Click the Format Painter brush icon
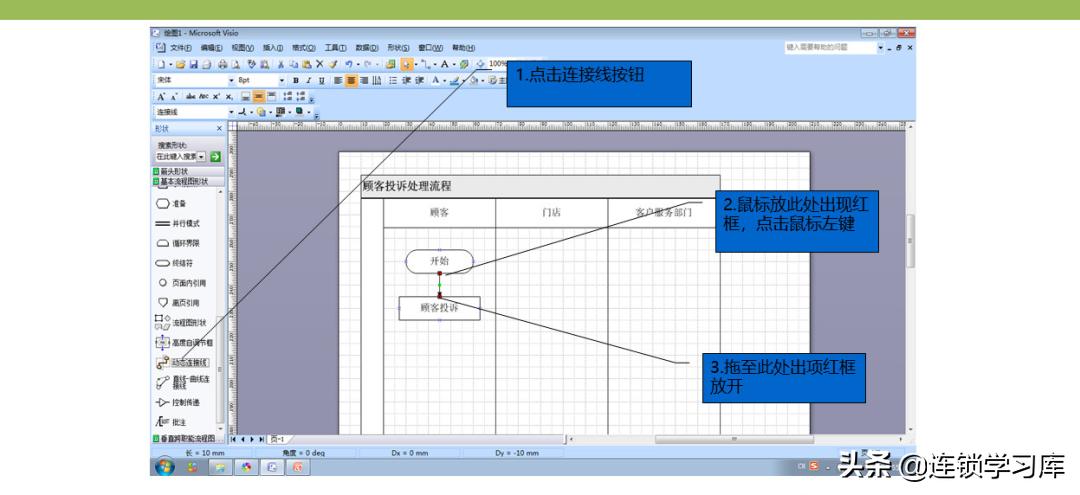Image resolution: width=1080 pixels, height=495 pixels. (333, 64)
